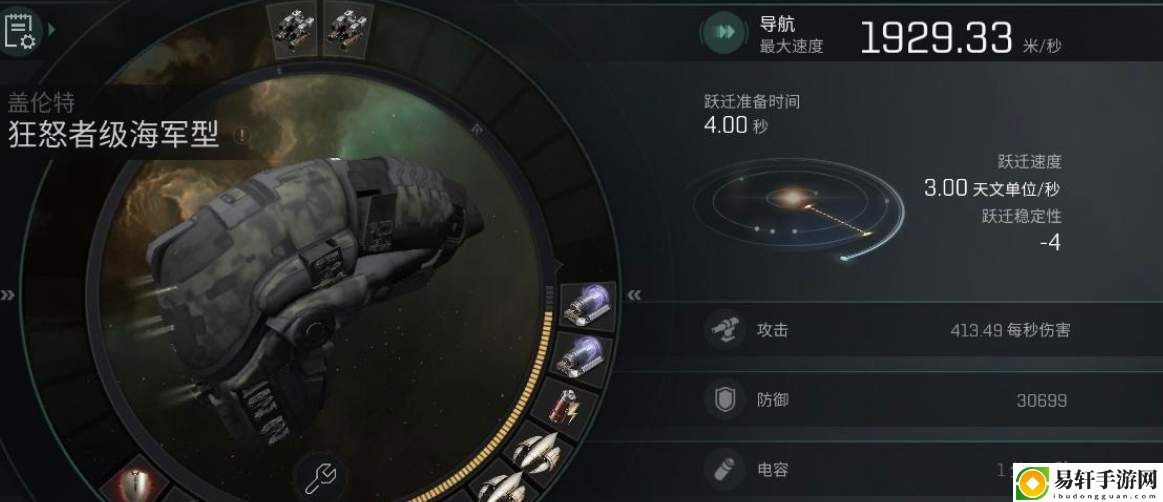
Task: Click the red warning icon beside ship name
Action: click(240, 136)
